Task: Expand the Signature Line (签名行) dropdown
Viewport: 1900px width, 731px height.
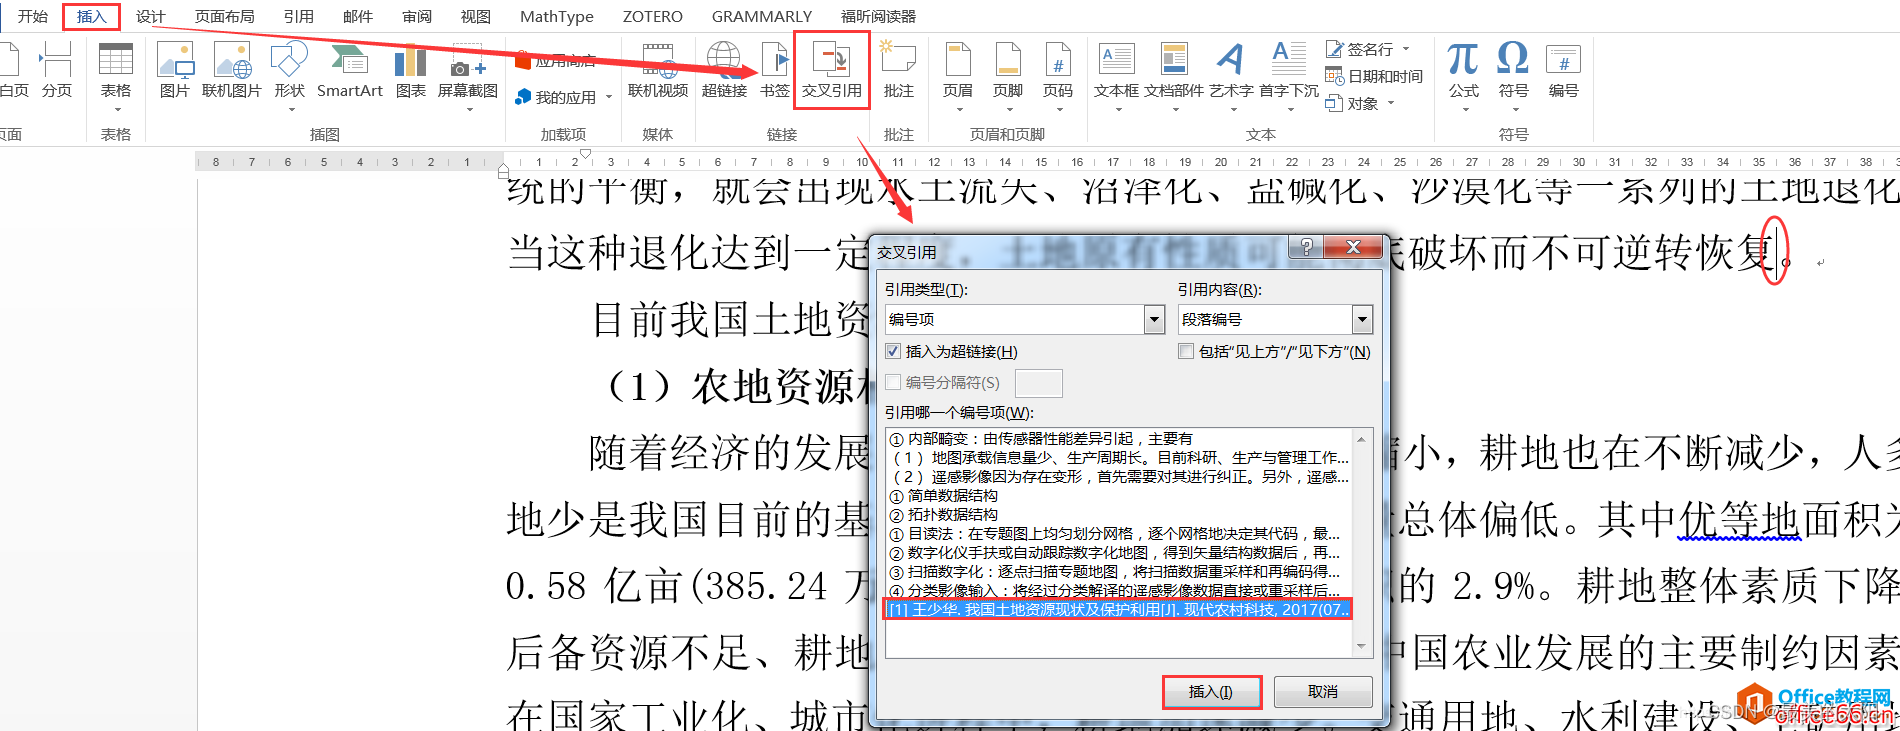Action: [1405, 48]
